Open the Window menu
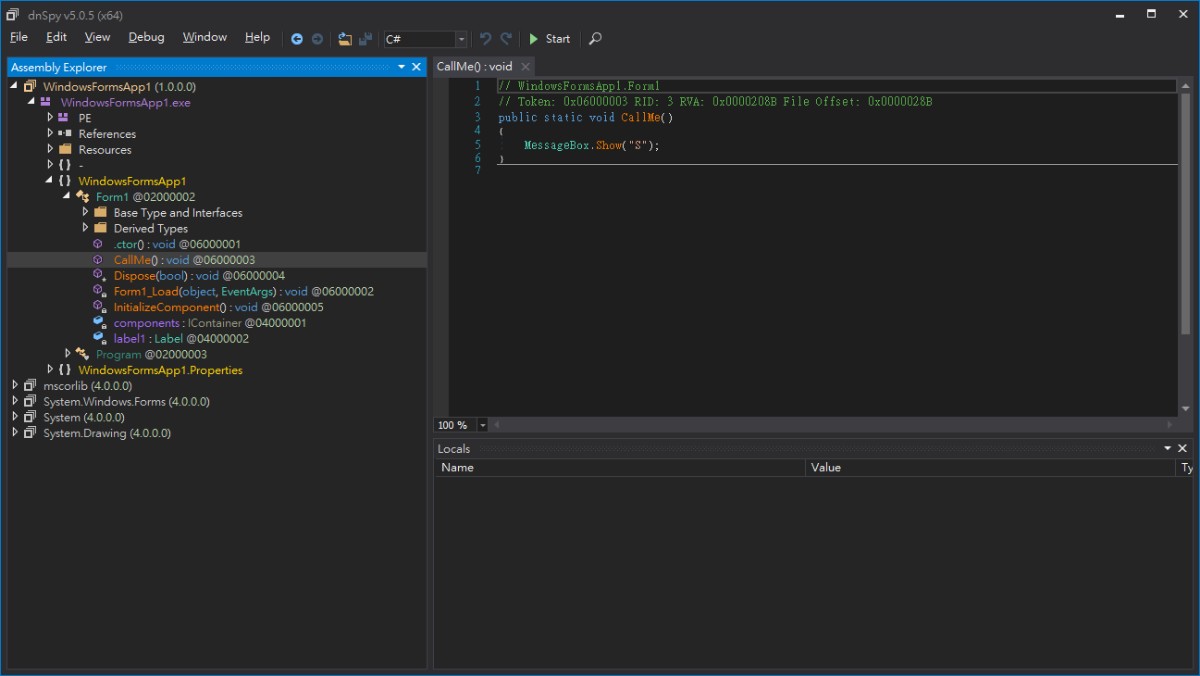Viewport: 1200px width, 676px height. [x=204, y=37]
